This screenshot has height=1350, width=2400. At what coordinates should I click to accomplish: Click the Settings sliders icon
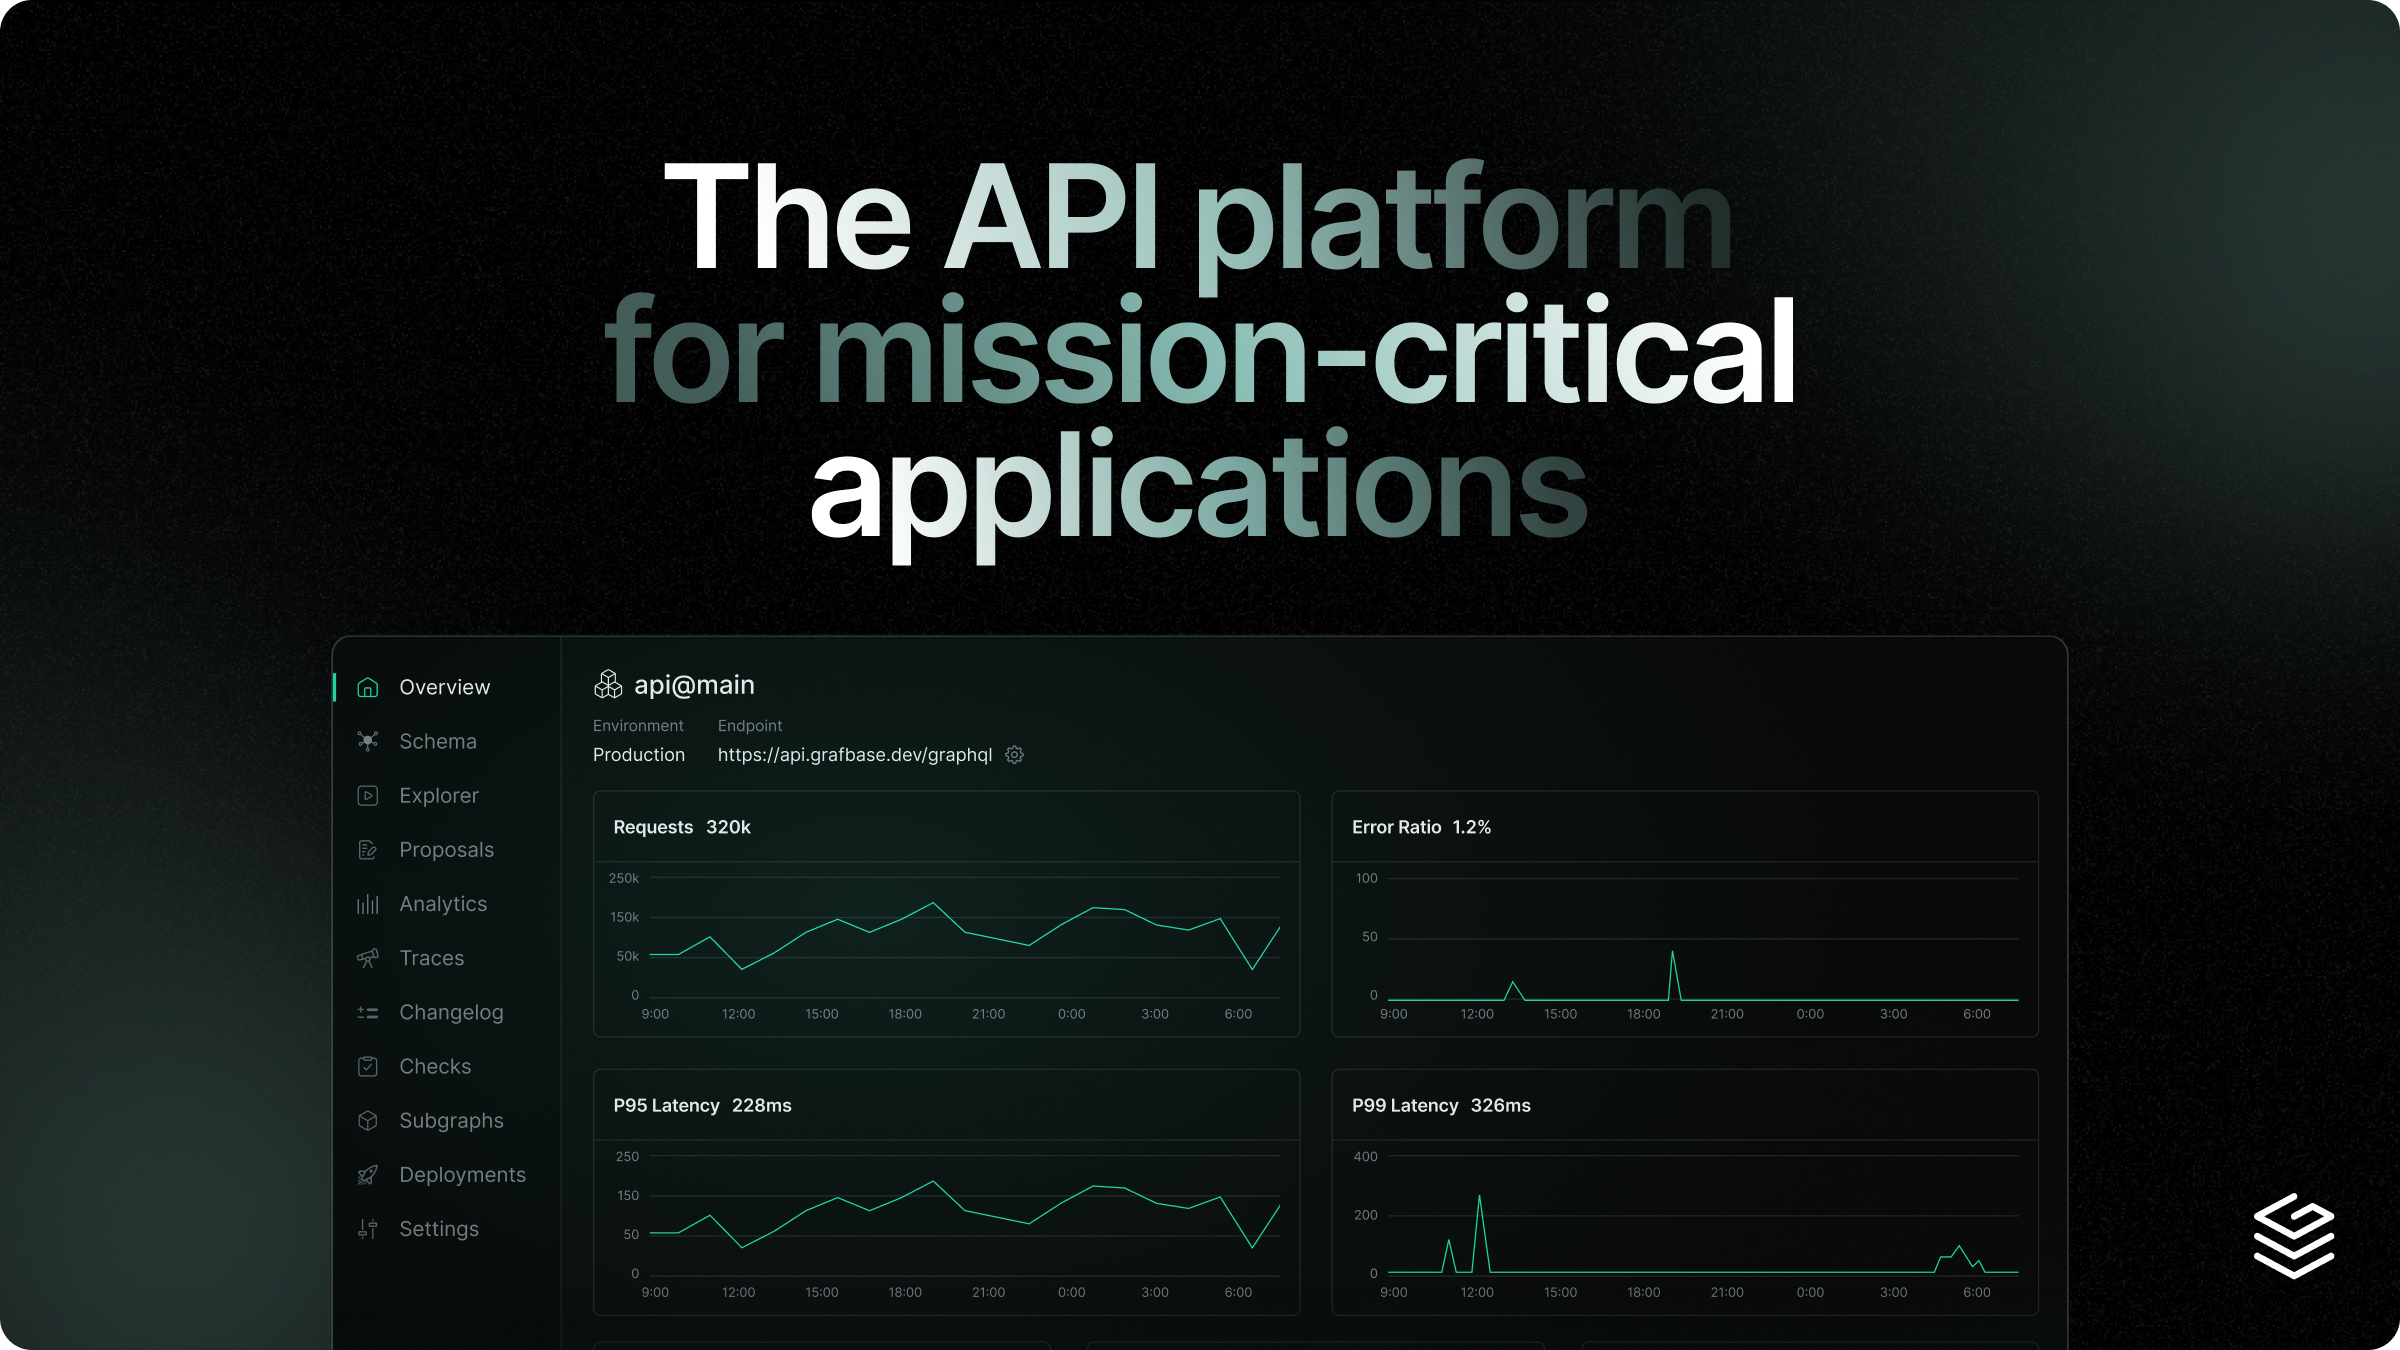(x=368, y=1229)
